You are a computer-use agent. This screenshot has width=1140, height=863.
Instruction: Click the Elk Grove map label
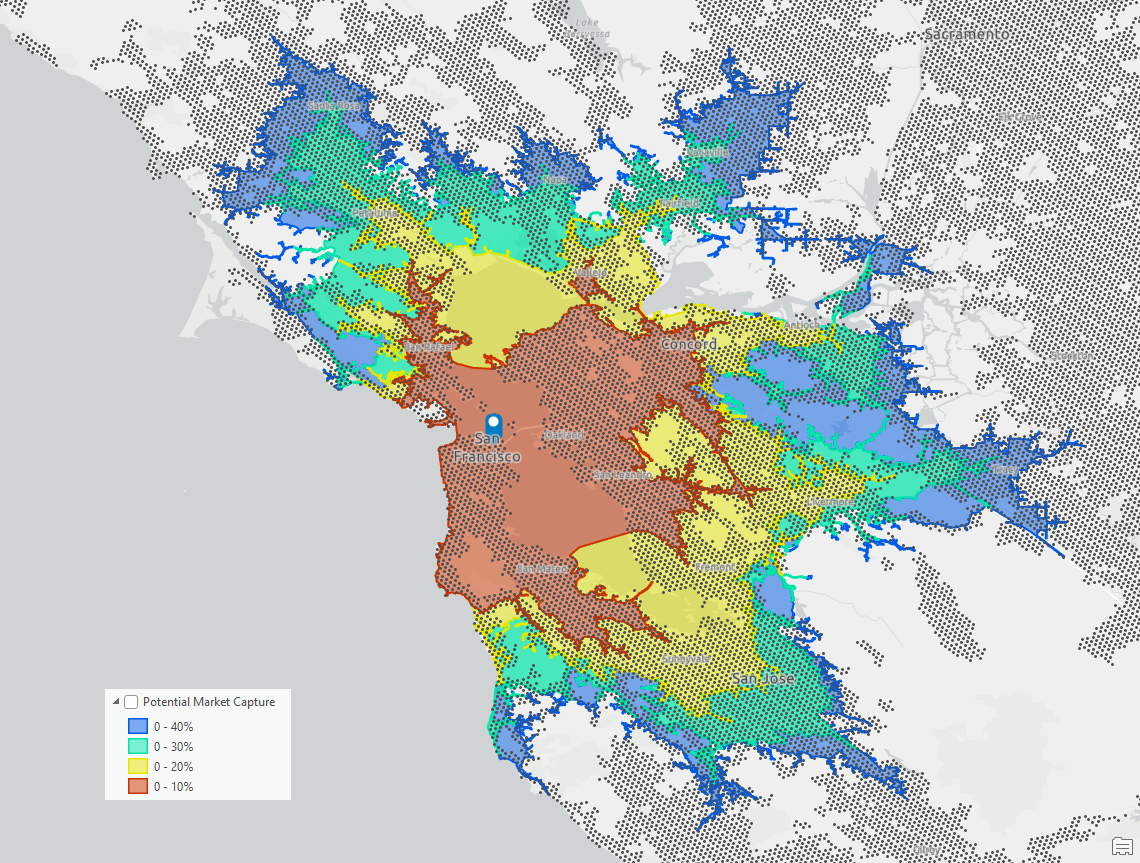click(1019, 116)
